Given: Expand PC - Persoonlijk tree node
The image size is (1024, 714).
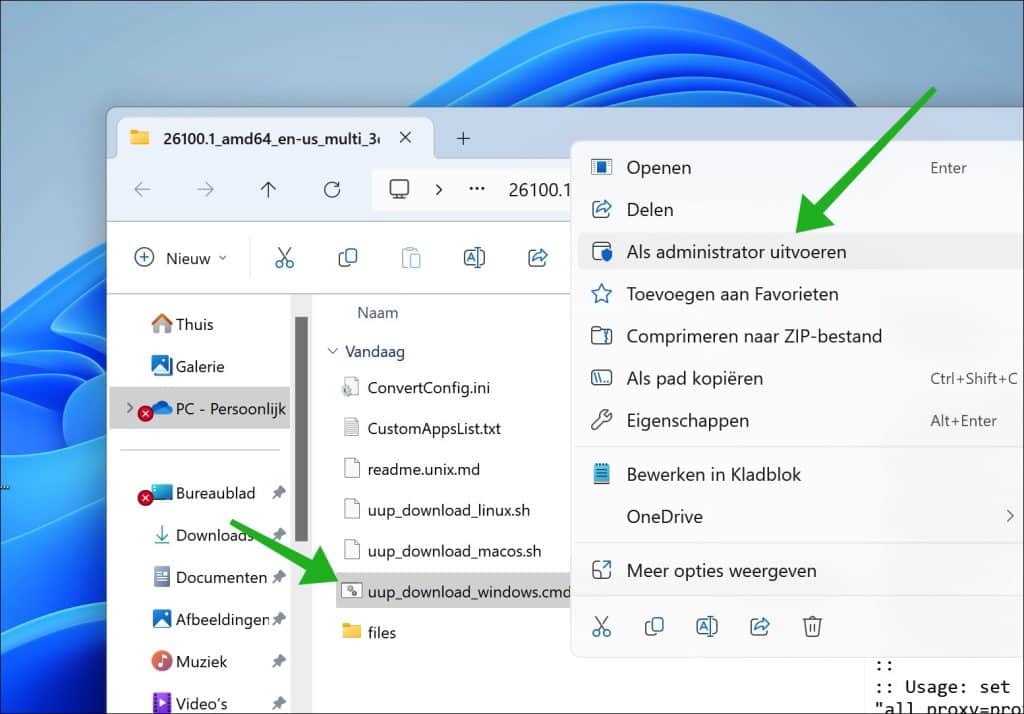Looking at the screenshot, I should click(129, 408).
